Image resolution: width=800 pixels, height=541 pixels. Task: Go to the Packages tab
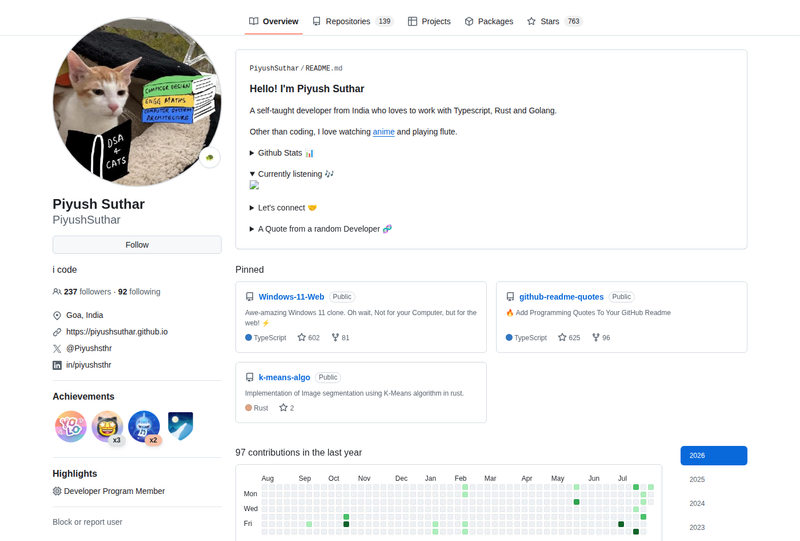click(x=489, y=21)
